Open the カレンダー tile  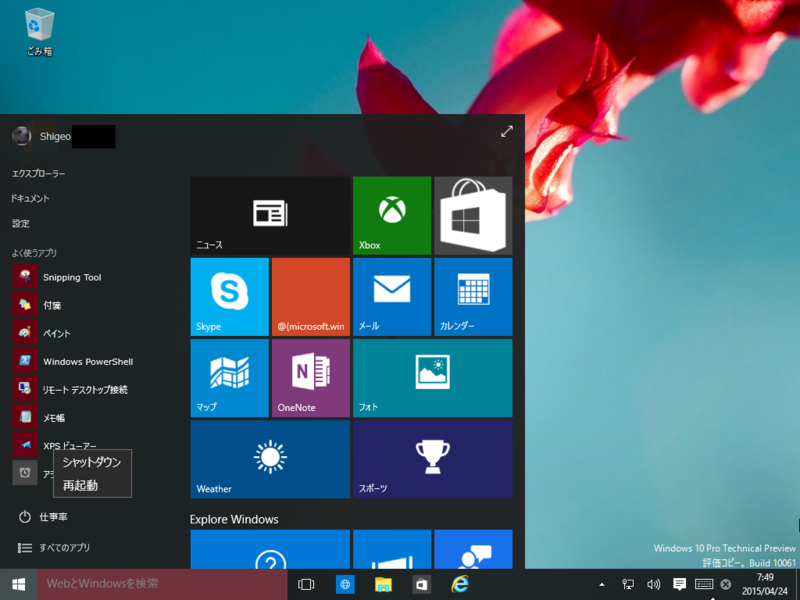[x=472, y=296]
